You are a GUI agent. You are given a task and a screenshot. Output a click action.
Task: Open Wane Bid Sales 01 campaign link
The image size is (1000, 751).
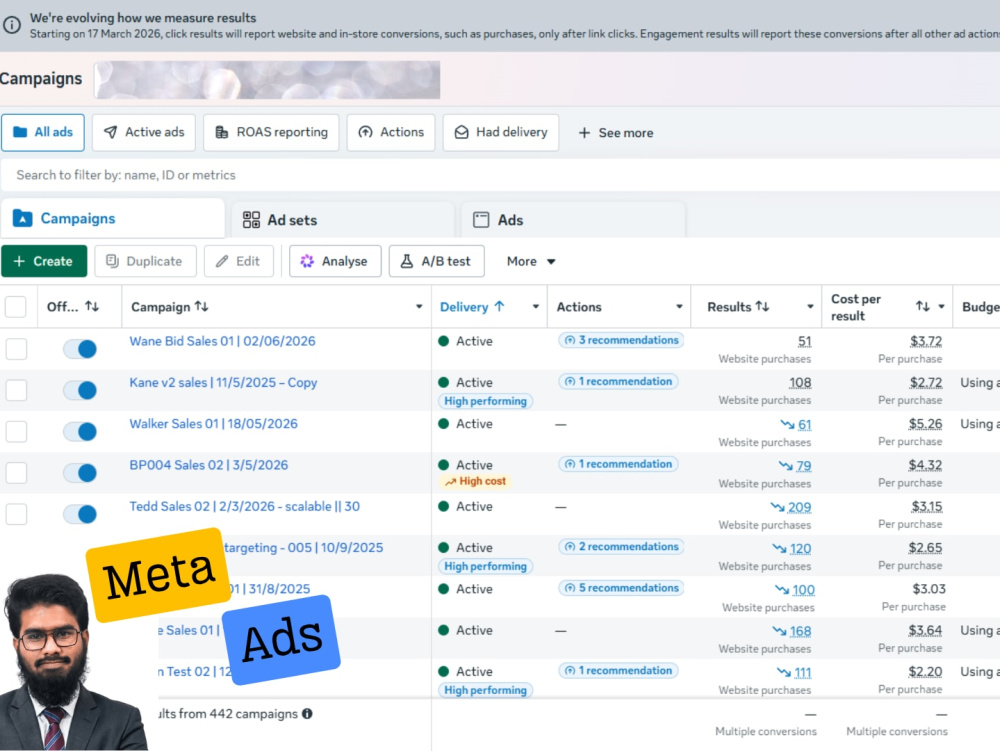[x=222, y=341]
